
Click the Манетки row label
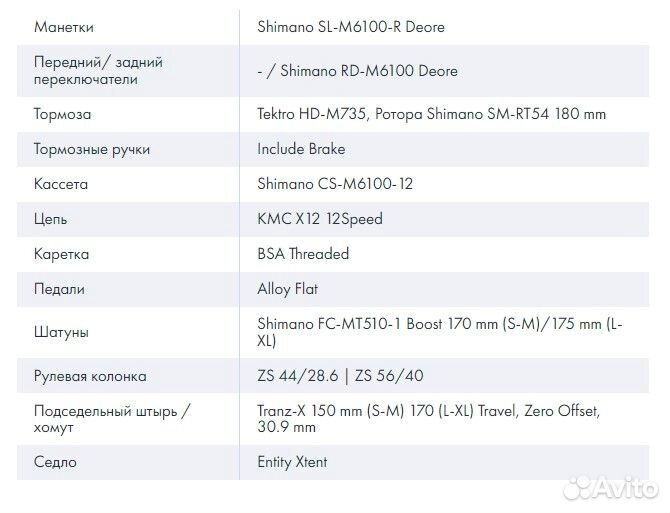(65, 27)
